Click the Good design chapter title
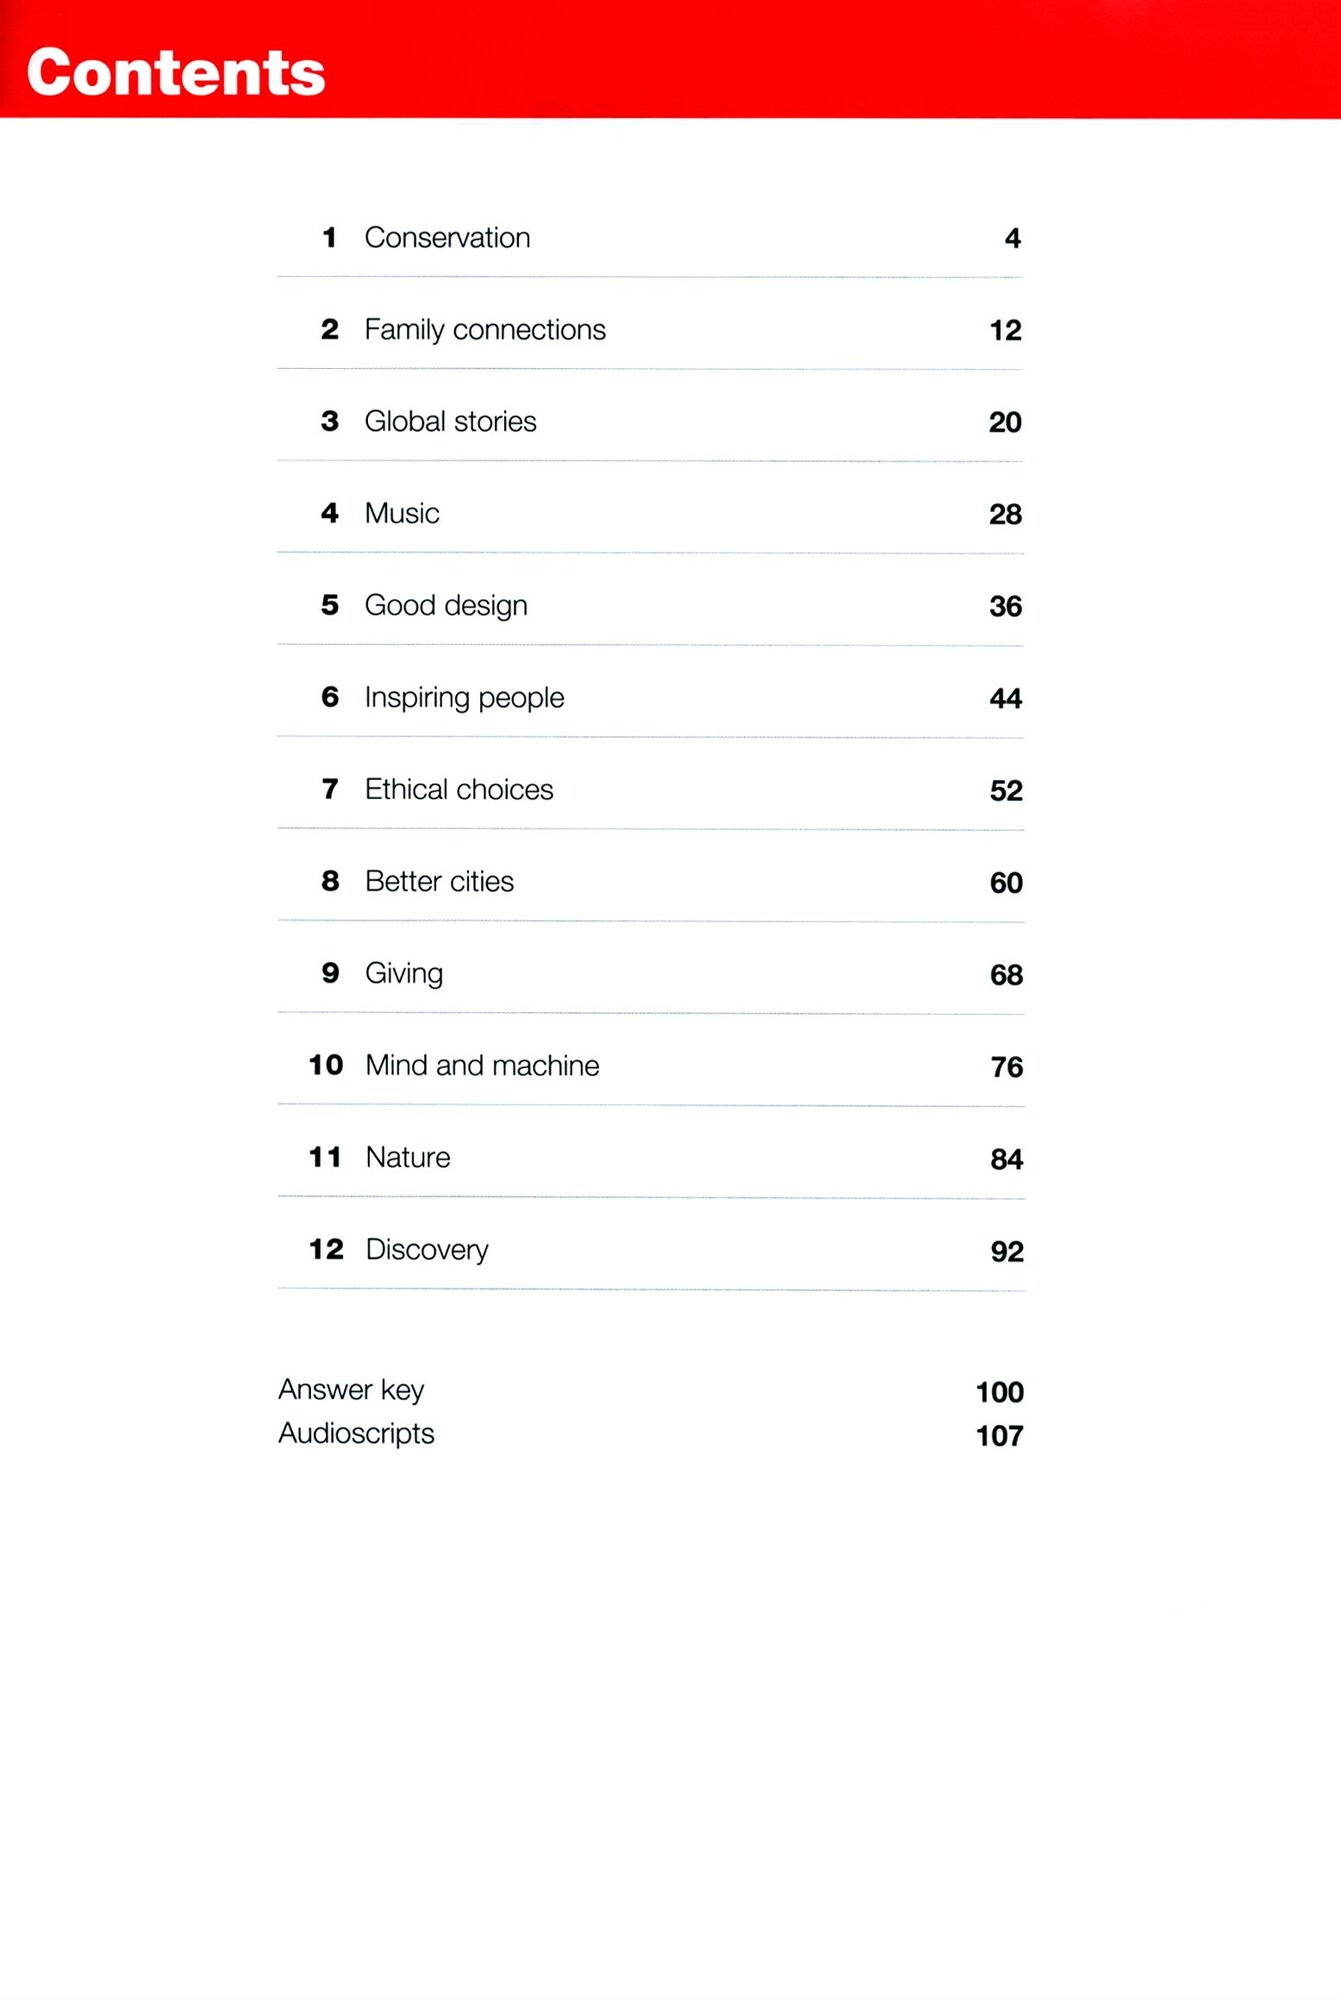 click(x=446, y=606)
